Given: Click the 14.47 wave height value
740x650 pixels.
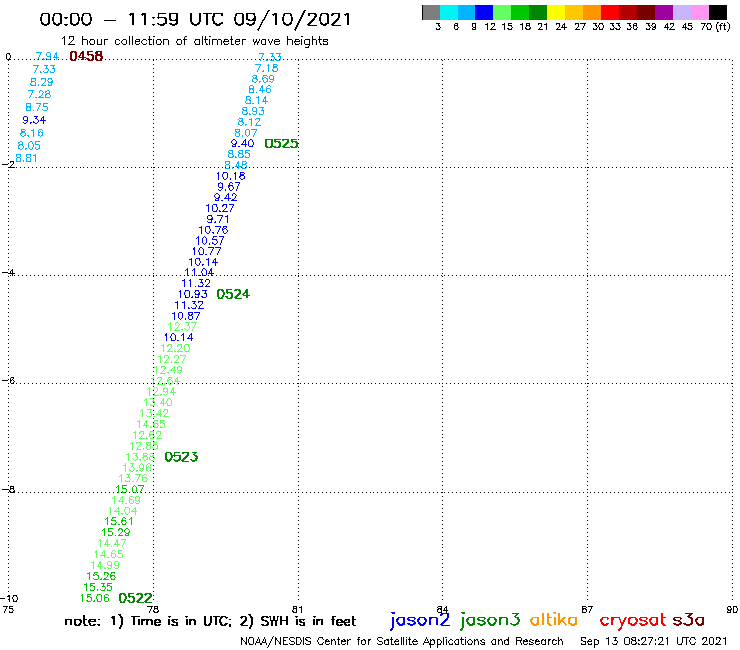Looking at the screenshot, I should pyautogui.click(x=112, y=543).
